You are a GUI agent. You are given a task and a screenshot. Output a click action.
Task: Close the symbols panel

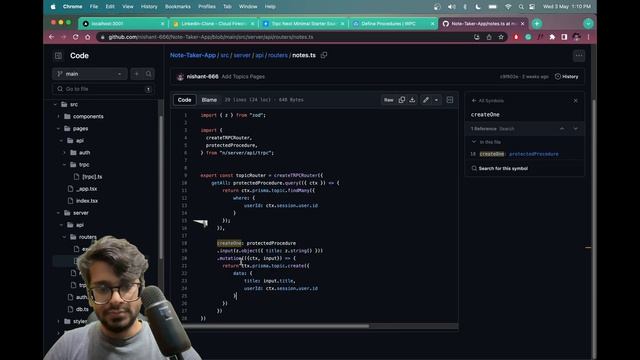[x=576, y=100]
